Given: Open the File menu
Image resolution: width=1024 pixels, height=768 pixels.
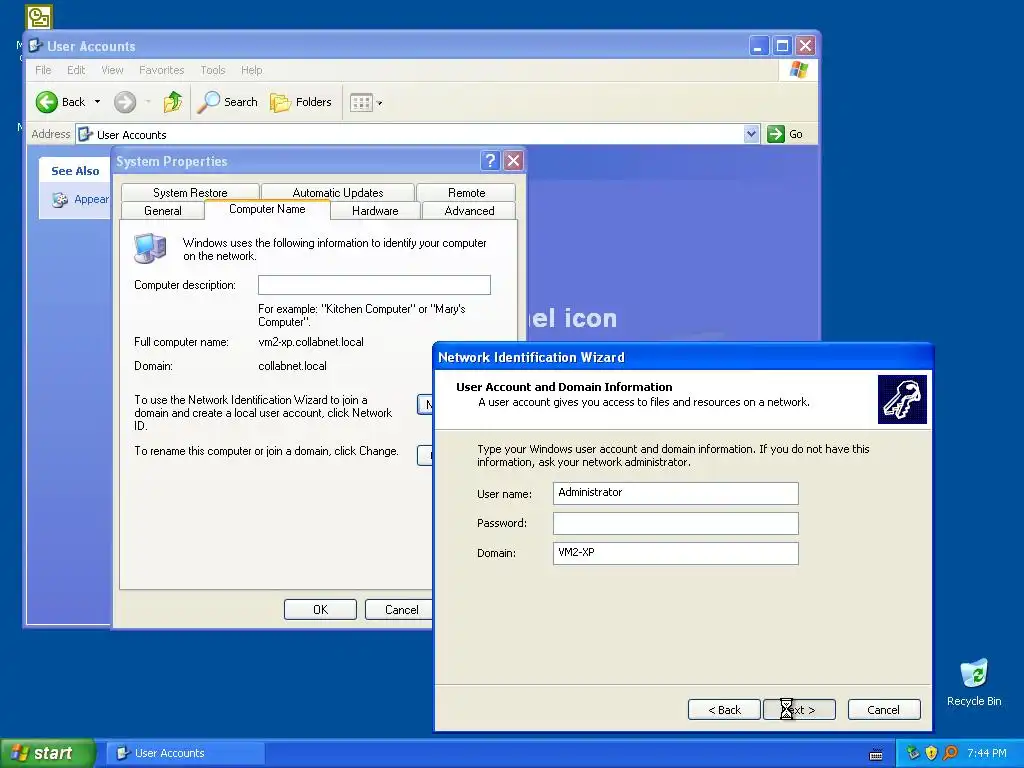Looking at the screenshot, I should point(43,70).
